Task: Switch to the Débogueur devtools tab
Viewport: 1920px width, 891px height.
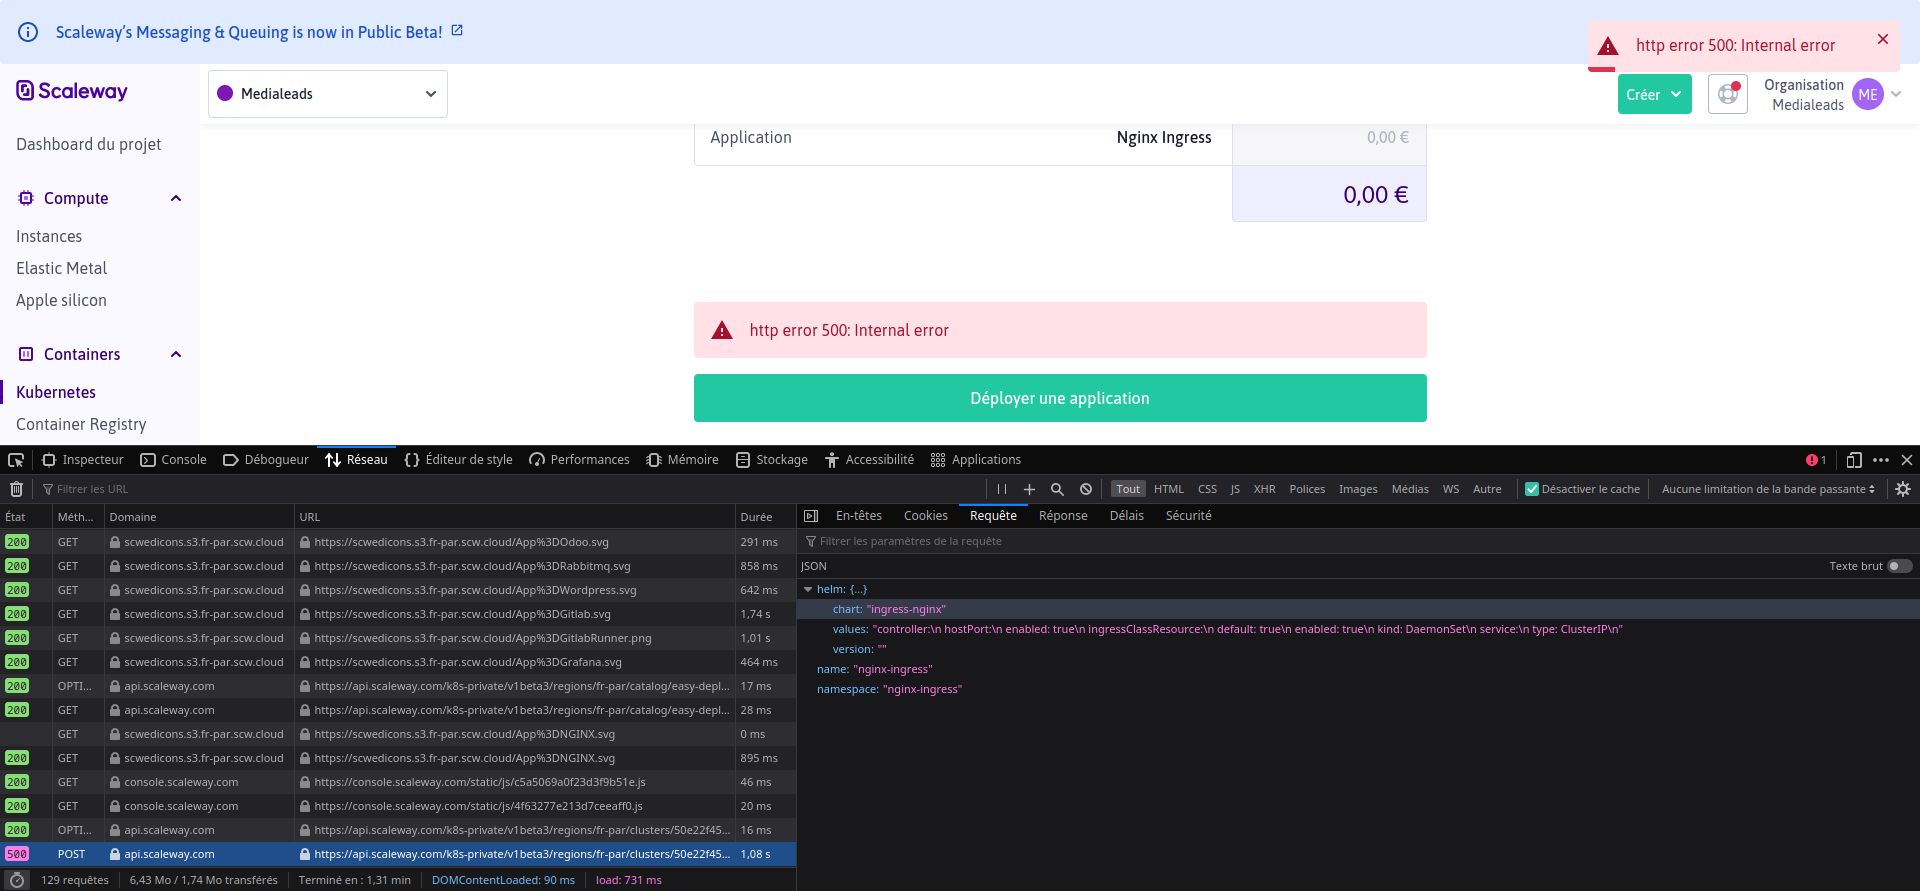Action: (266, 460)
